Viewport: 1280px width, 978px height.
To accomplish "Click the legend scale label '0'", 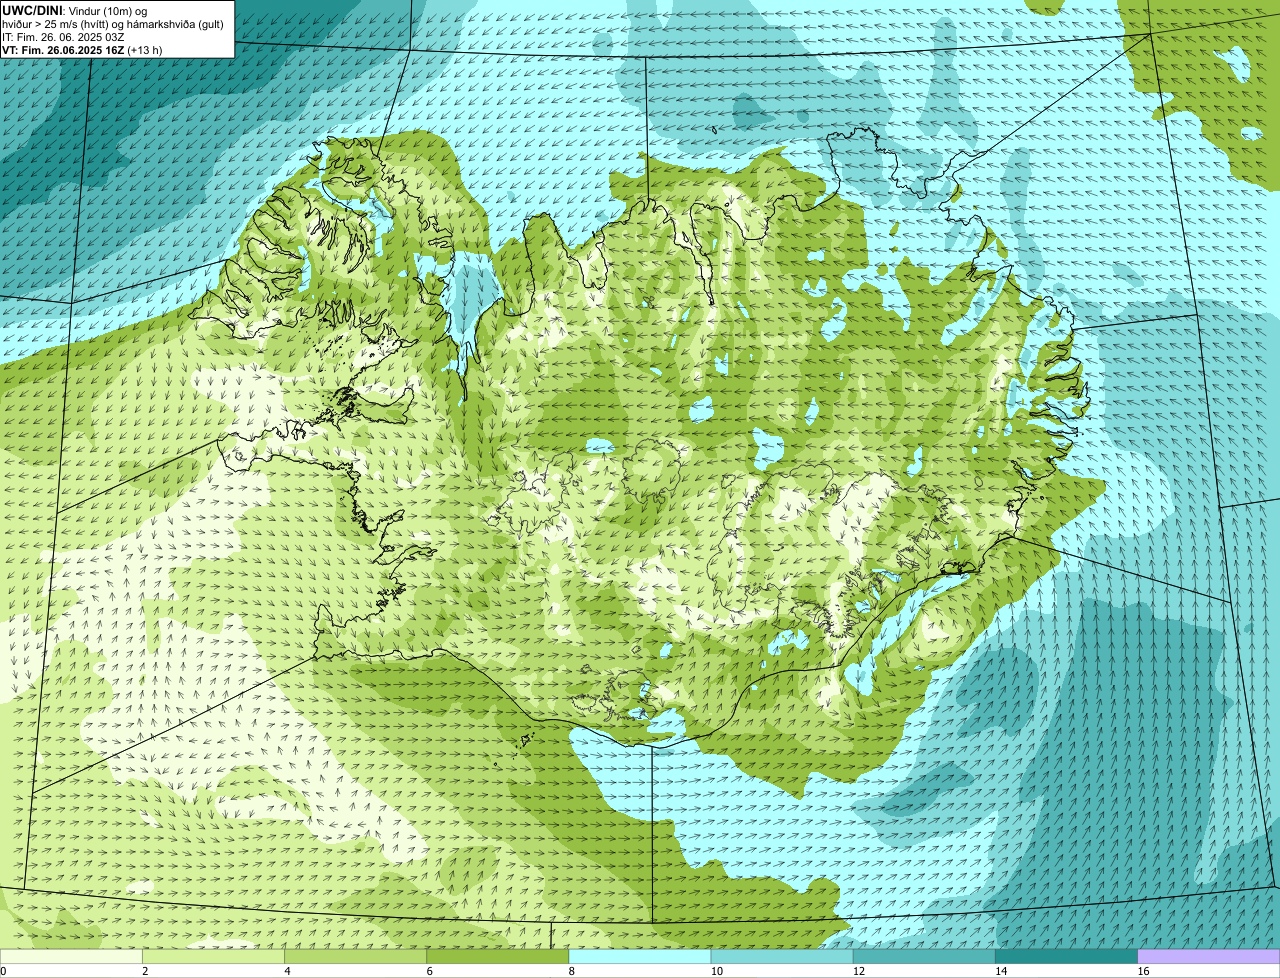I will coord(3,971).
